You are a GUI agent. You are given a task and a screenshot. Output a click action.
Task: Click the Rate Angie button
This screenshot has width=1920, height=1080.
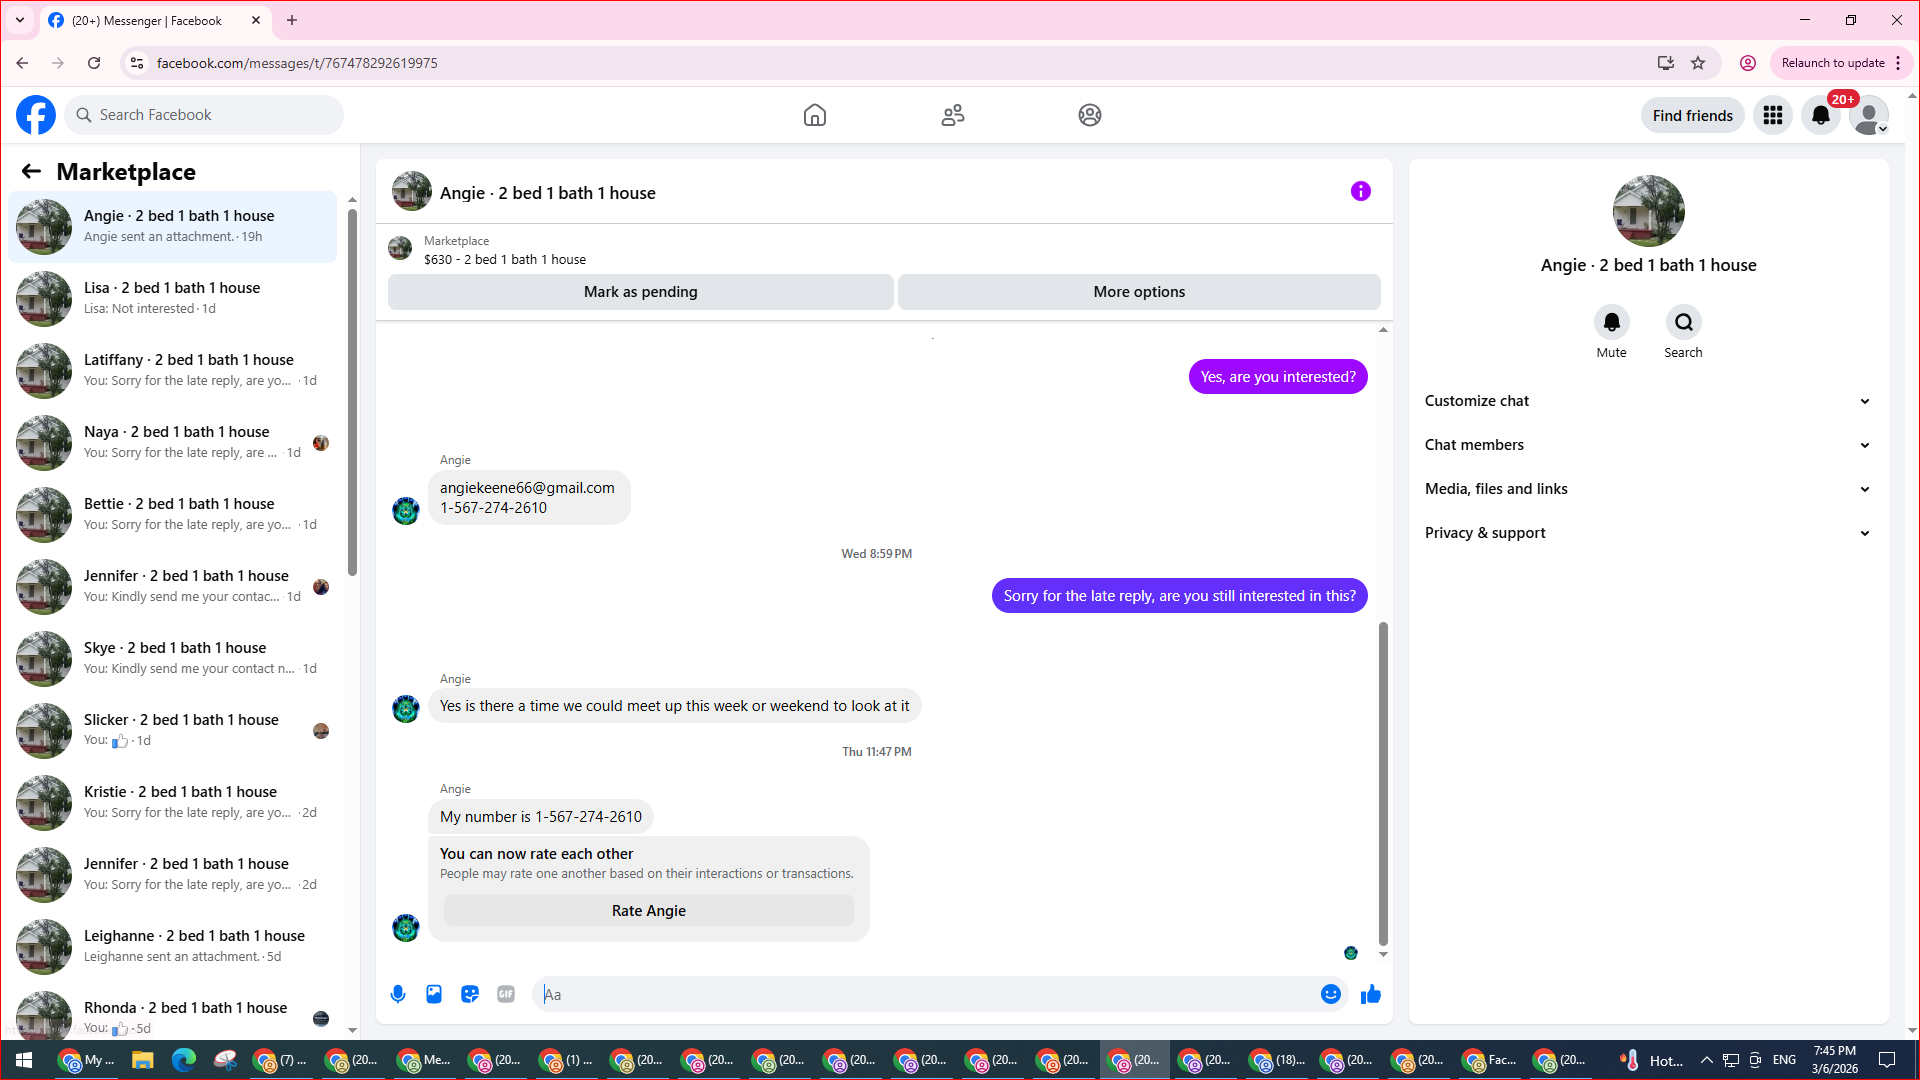[x=648, y=911]
